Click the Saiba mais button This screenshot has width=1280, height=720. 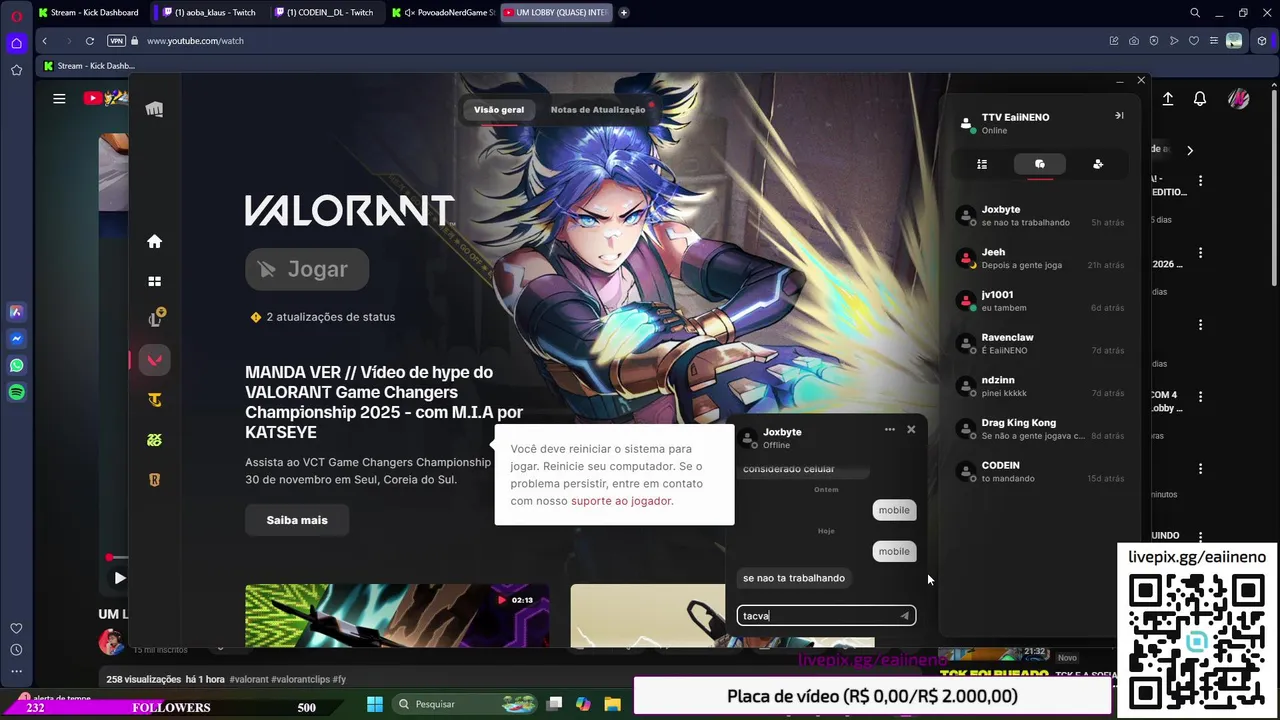click(297, 520)
